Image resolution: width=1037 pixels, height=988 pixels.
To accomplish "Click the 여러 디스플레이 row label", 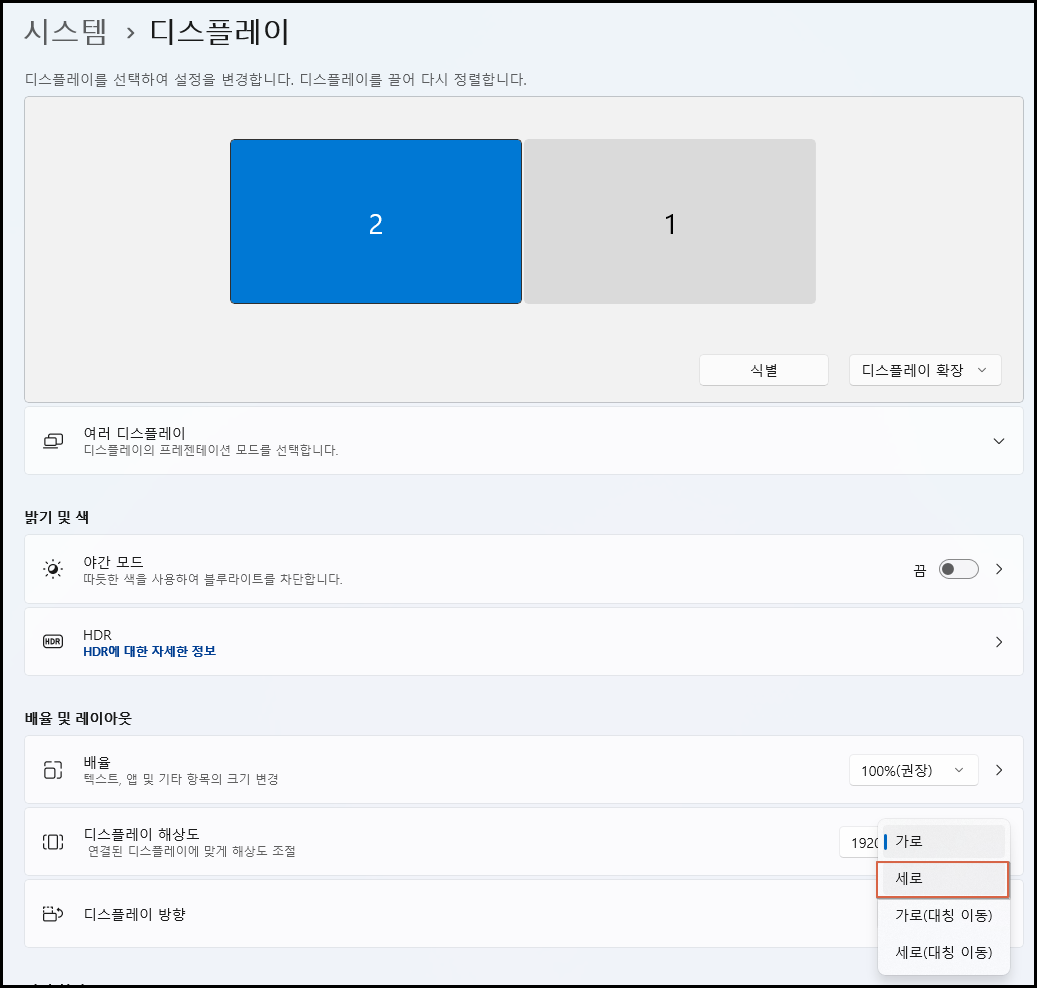I will click(134, 433).
